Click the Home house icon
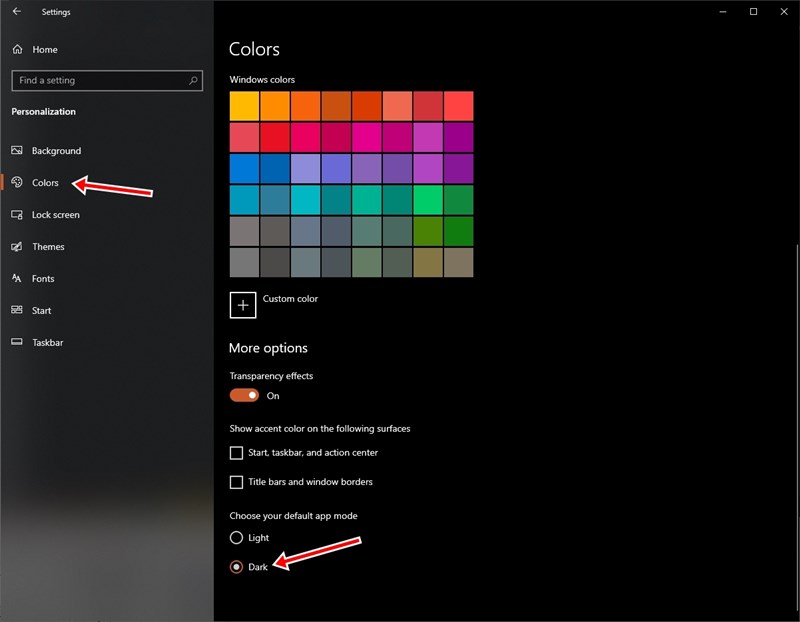The image size is (800, 622). pos(17,49)
